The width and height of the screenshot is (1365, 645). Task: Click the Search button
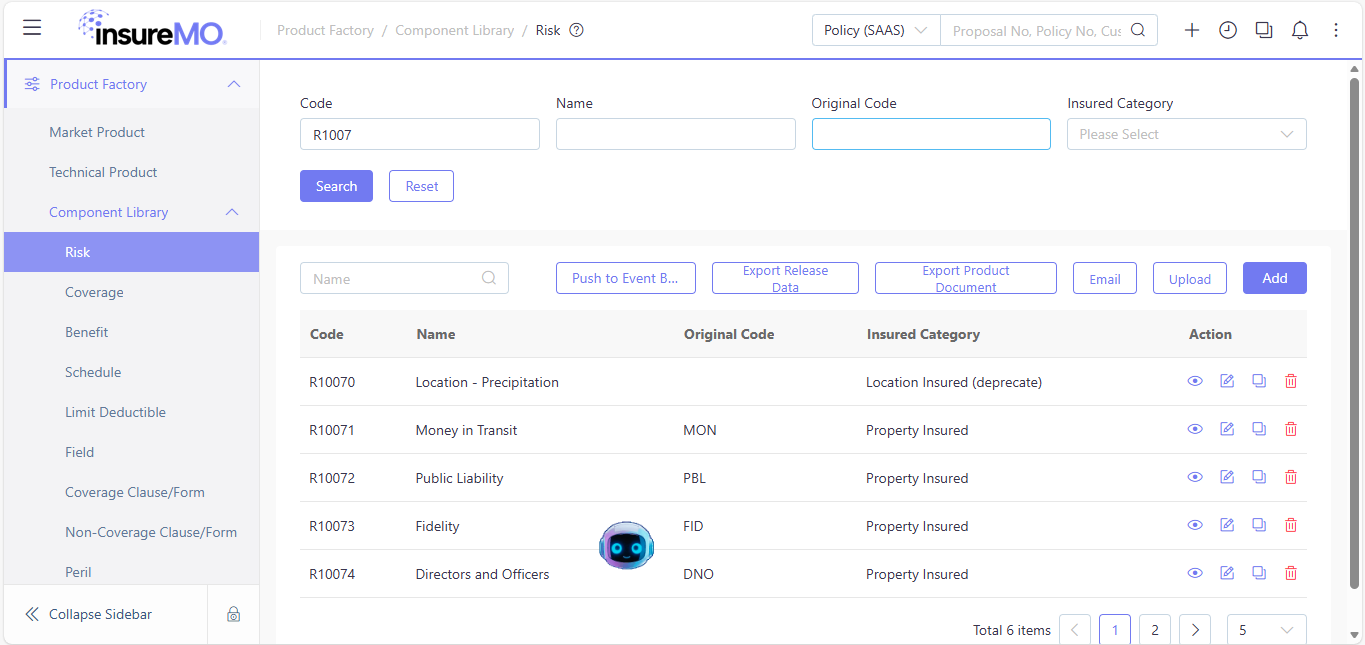(336, 186)
